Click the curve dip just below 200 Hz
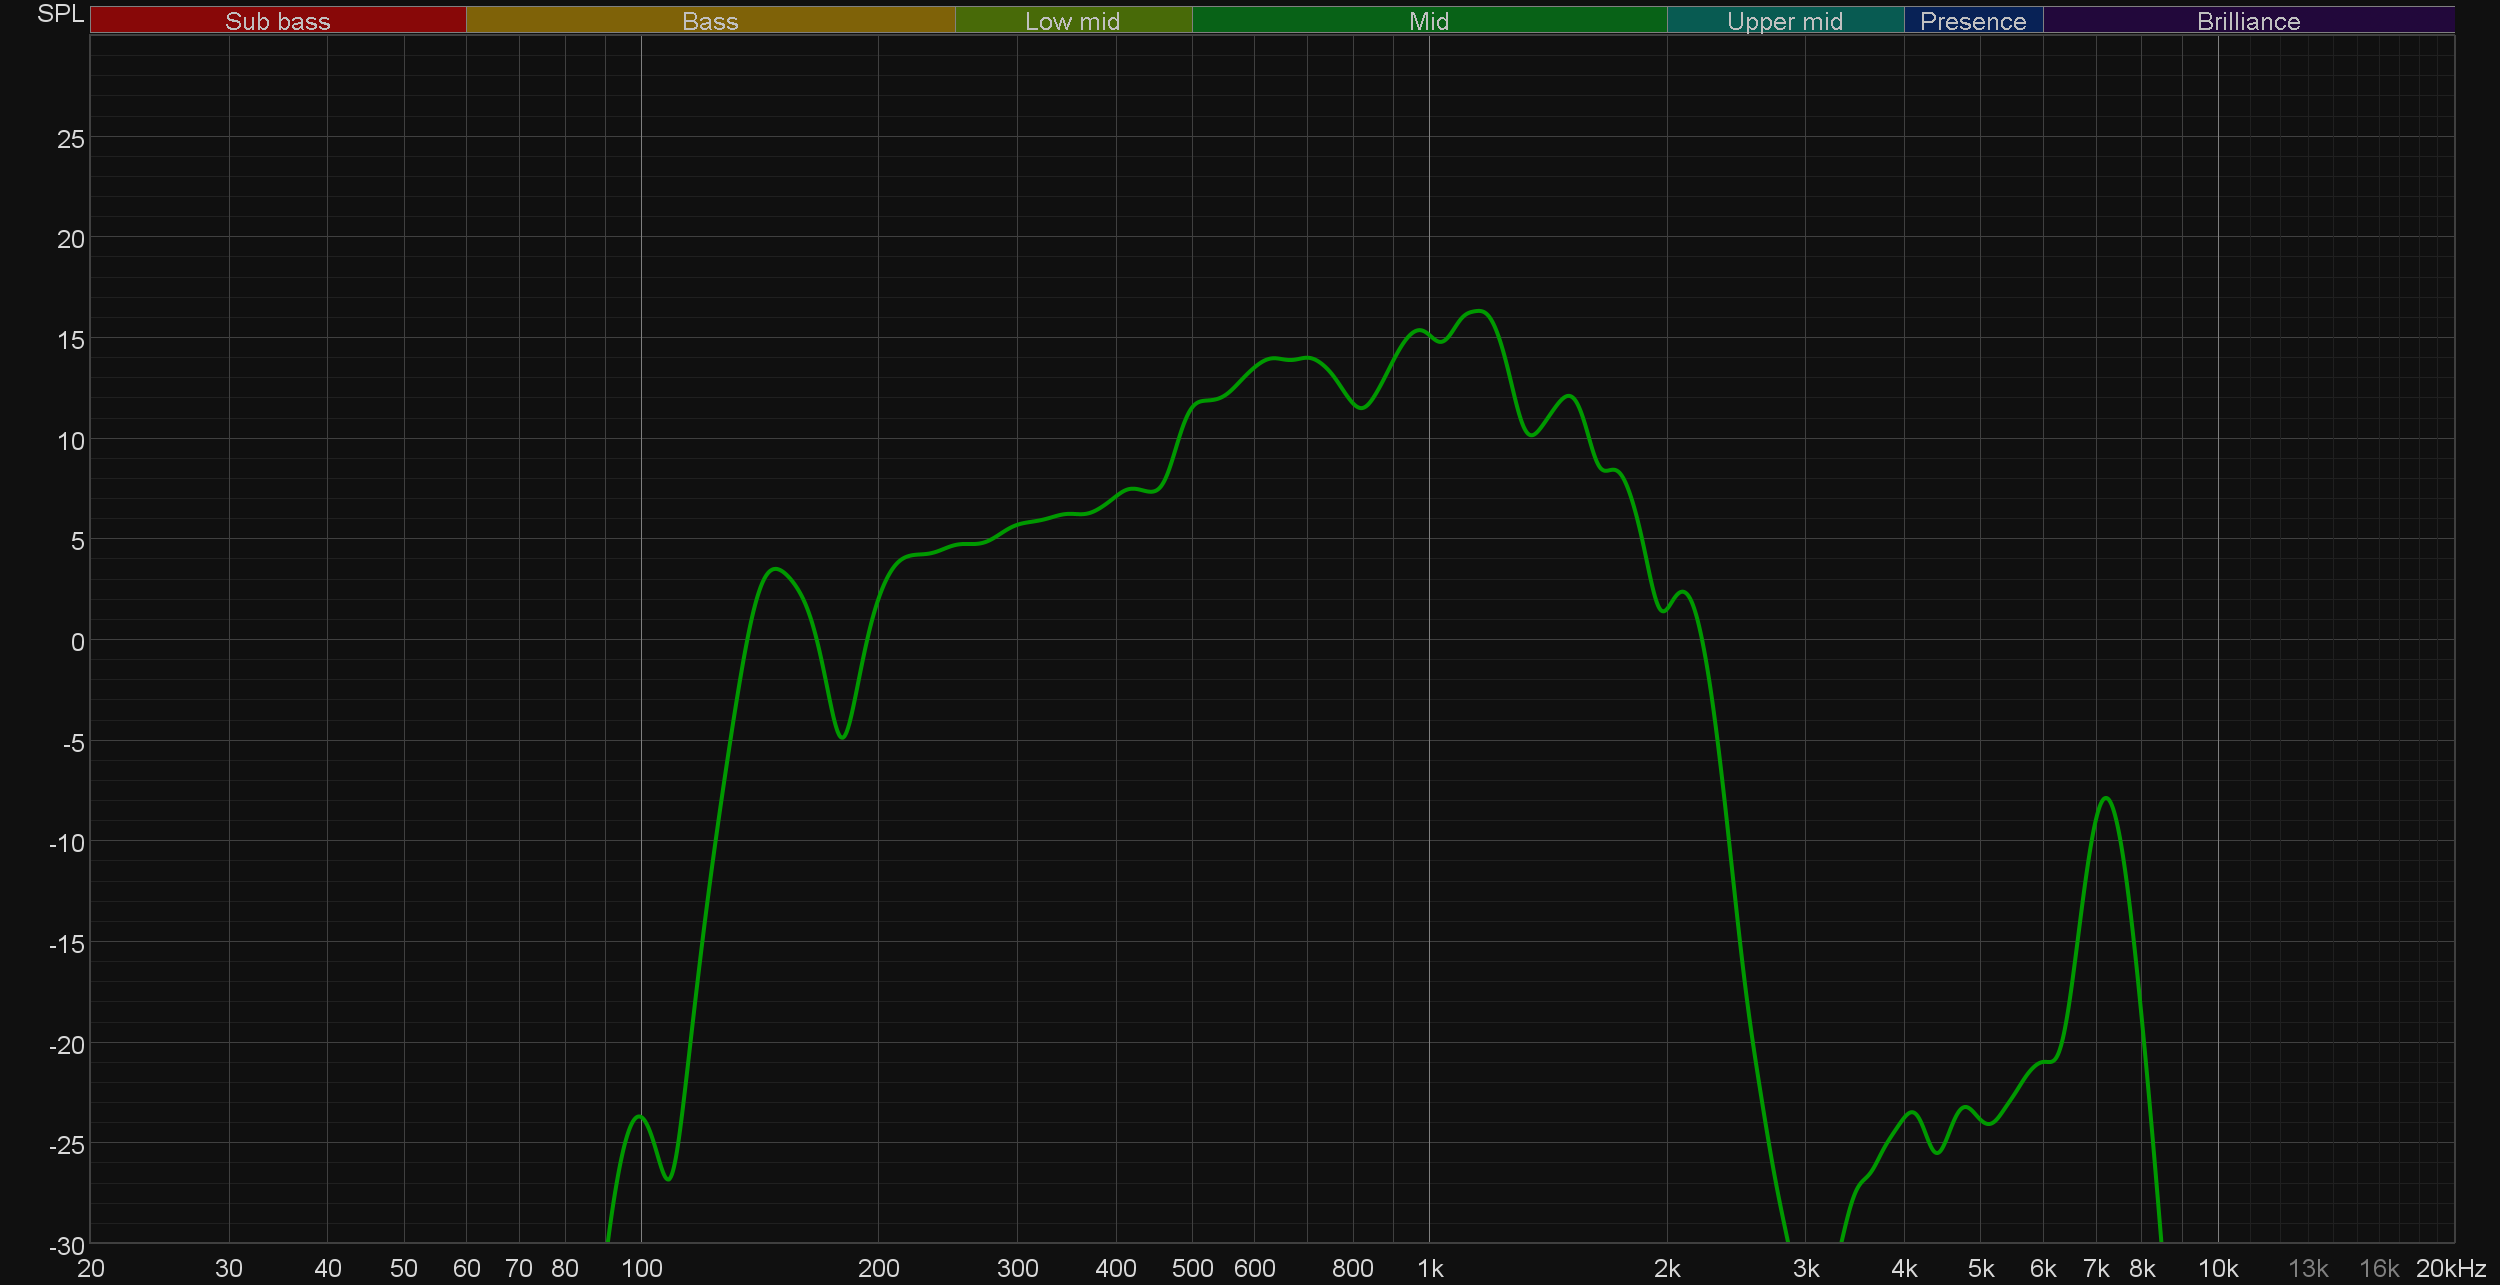 [842, 737]
